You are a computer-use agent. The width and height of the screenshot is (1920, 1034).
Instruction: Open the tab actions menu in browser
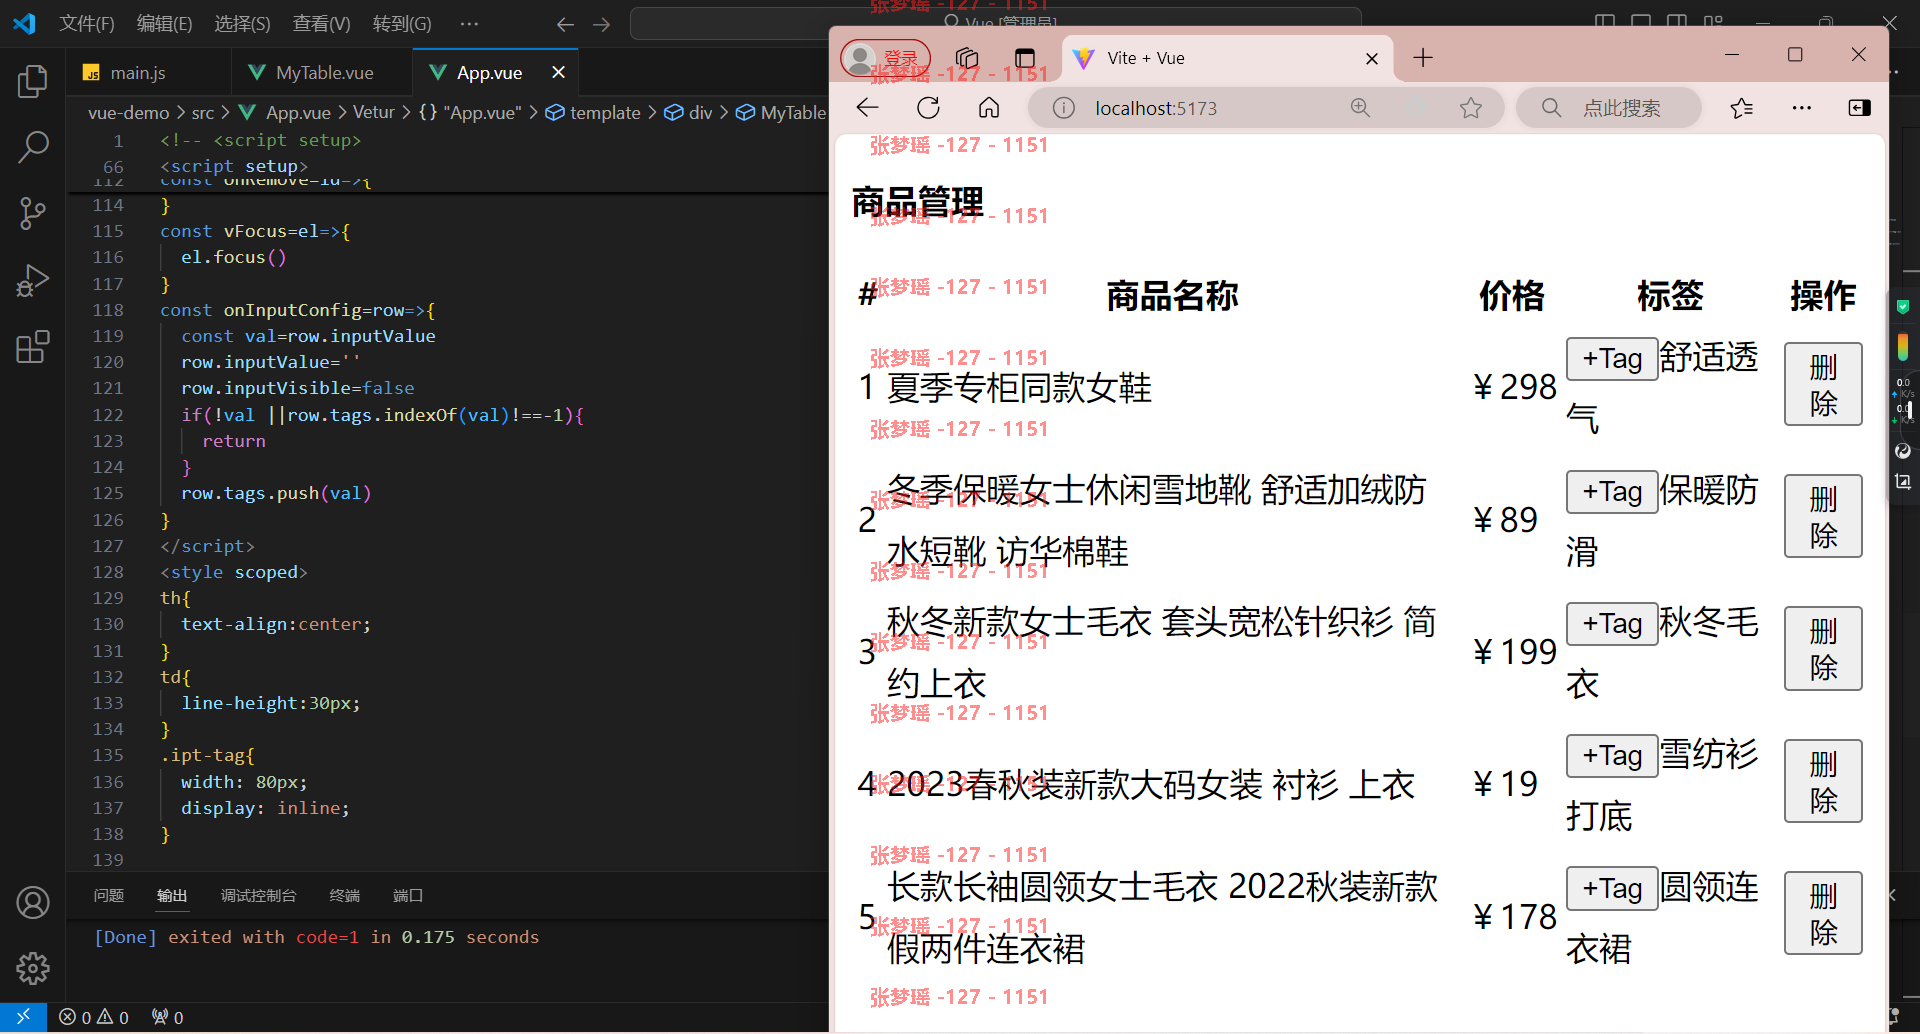point(1025,58)
